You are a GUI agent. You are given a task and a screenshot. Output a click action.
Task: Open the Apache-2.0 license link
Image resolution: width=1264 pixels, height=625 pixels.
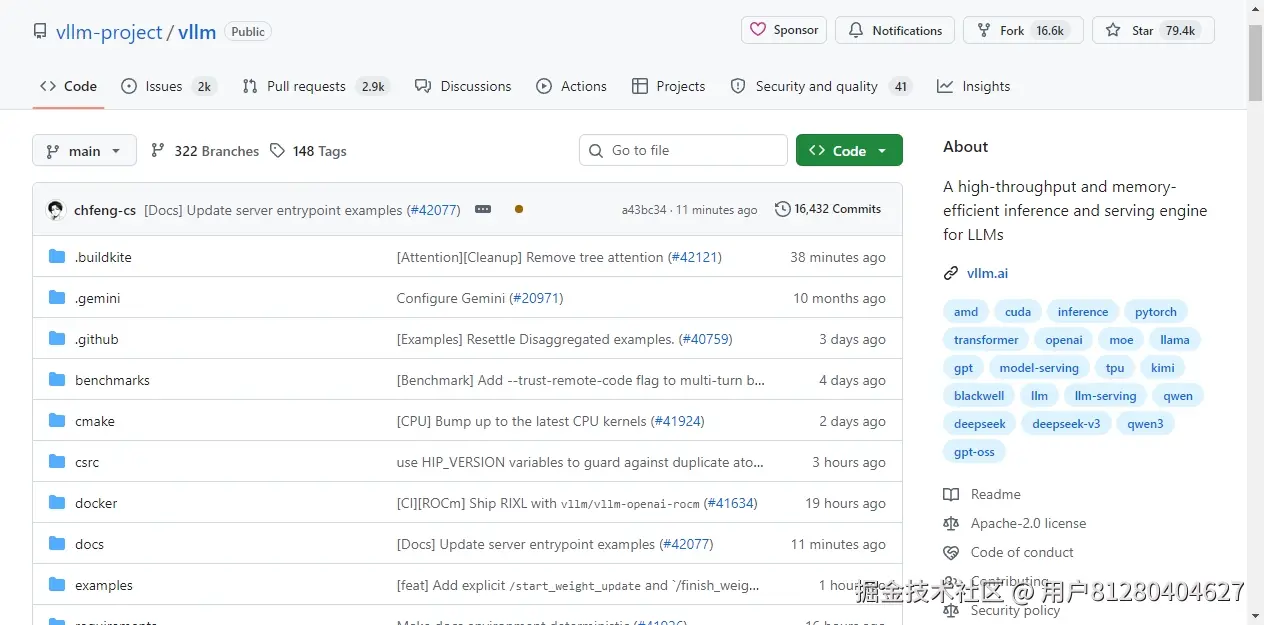pos(1014,523)
